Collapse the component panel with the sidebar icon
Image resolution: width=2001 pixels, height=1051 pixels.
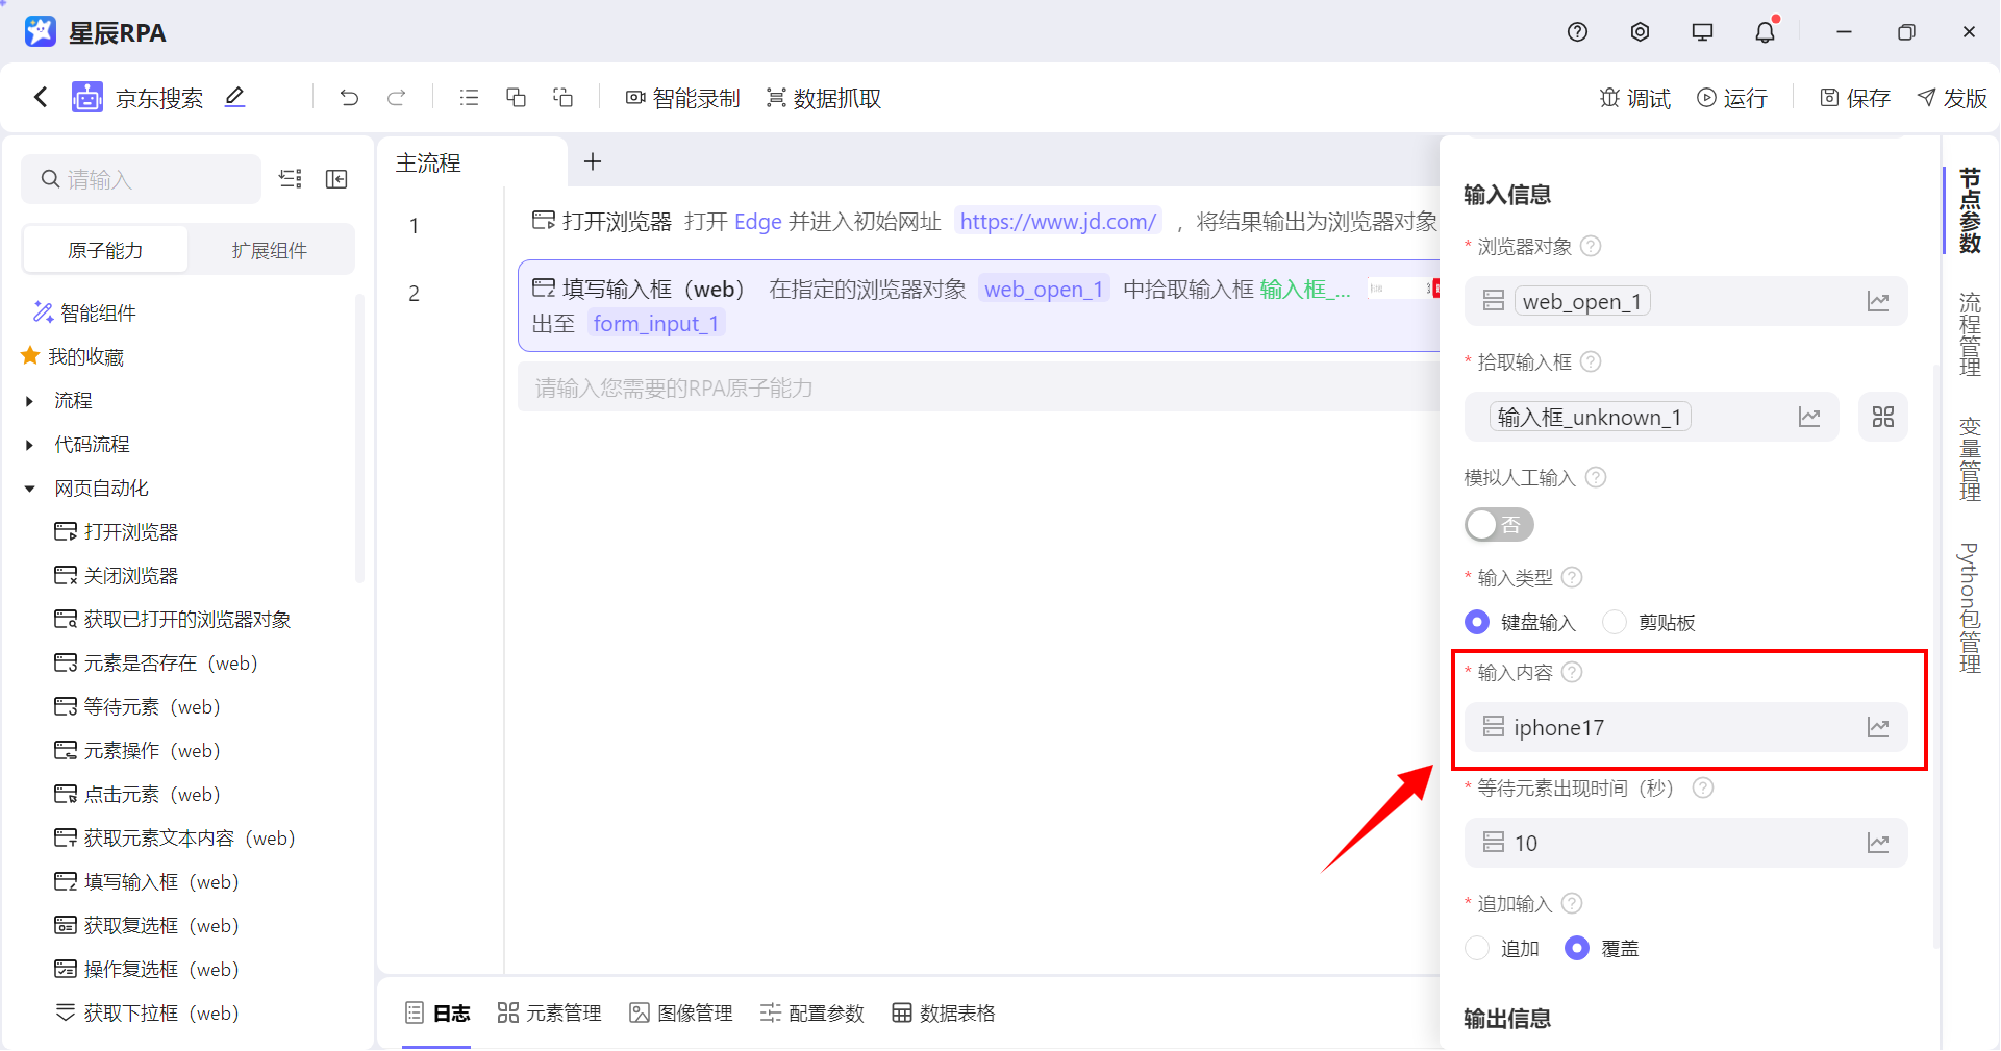click(337, 179)
